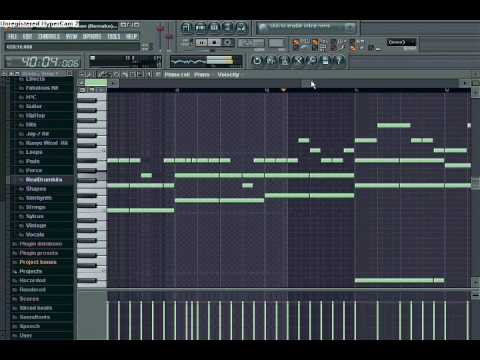
Task: Open the Plugin presets browser folder
Action: click(x=39, y=253)
